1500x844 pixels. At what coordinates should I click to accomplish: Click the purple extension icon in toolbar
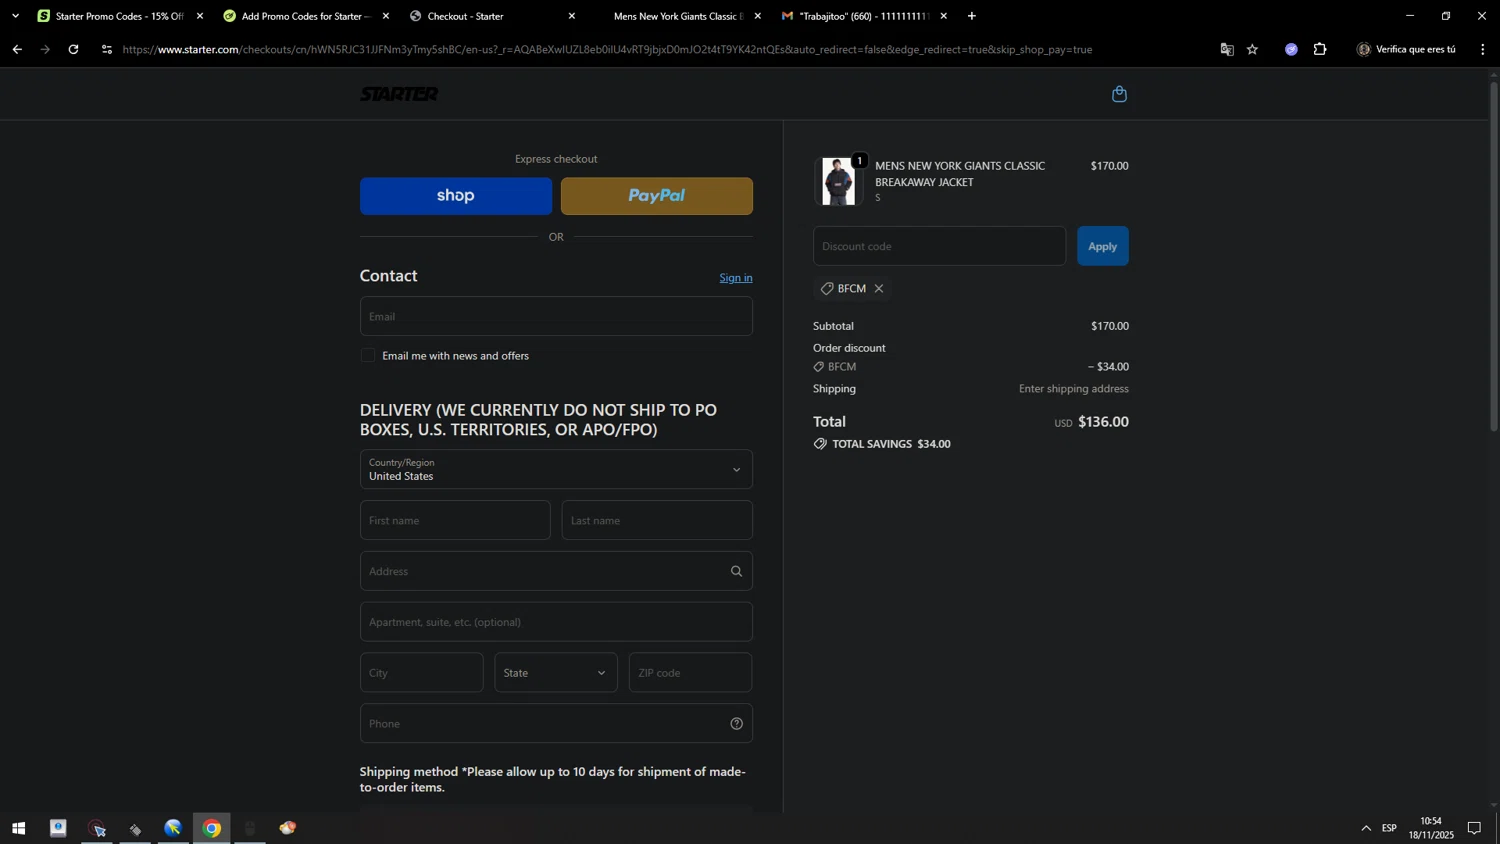(x=1291, y=49)
